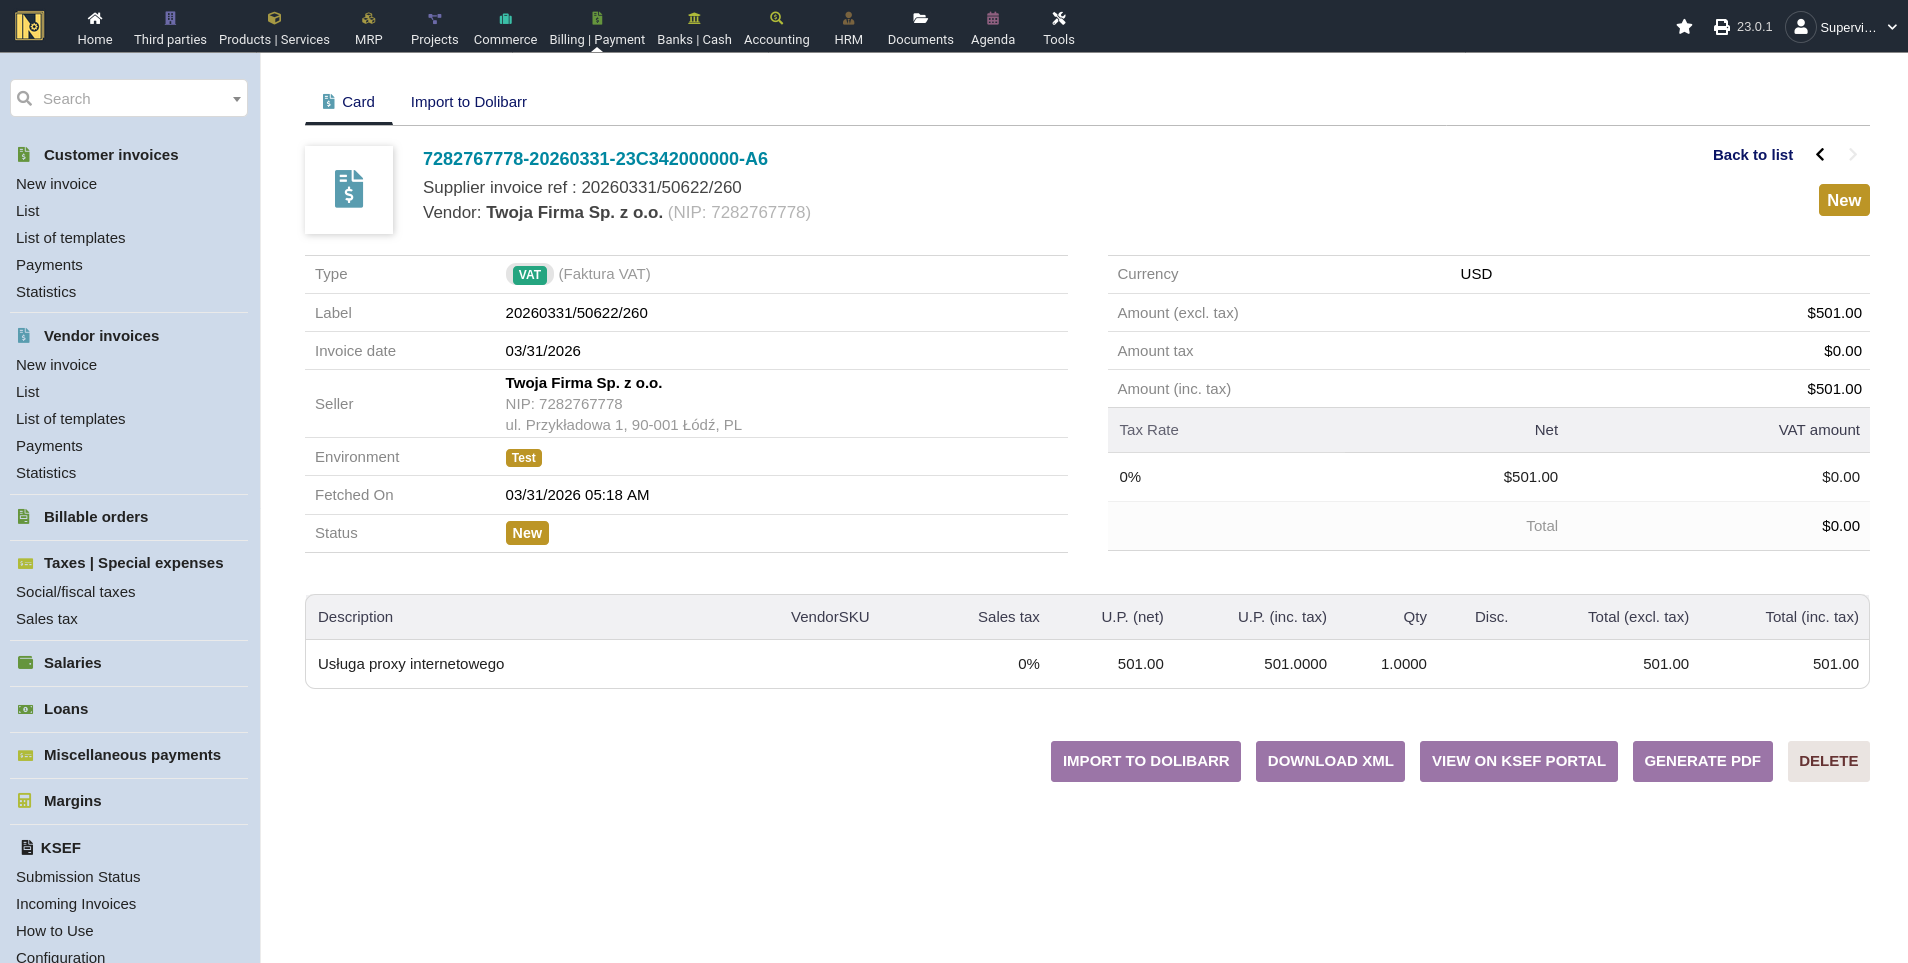Open the MRP module icon

click(368, 18)
